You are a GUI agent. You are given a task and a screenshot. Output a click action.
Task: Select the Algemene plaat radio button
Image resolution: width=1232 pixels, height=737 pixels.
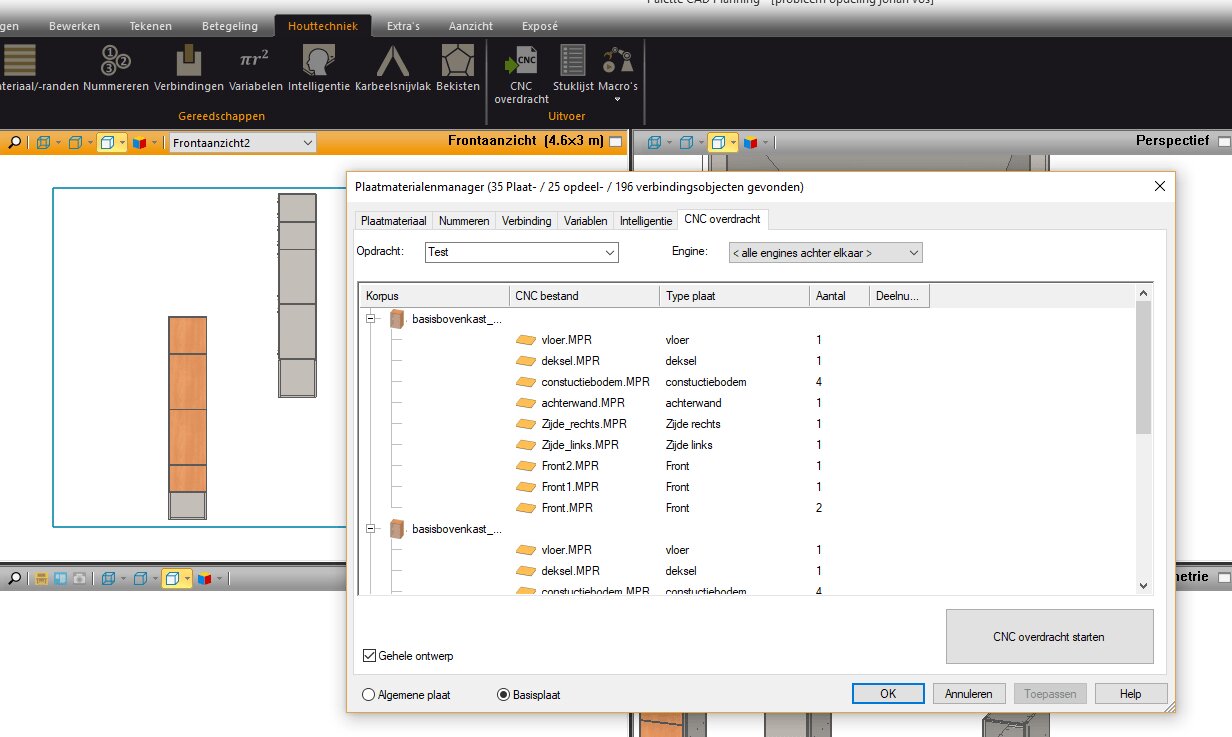[369, 694]
